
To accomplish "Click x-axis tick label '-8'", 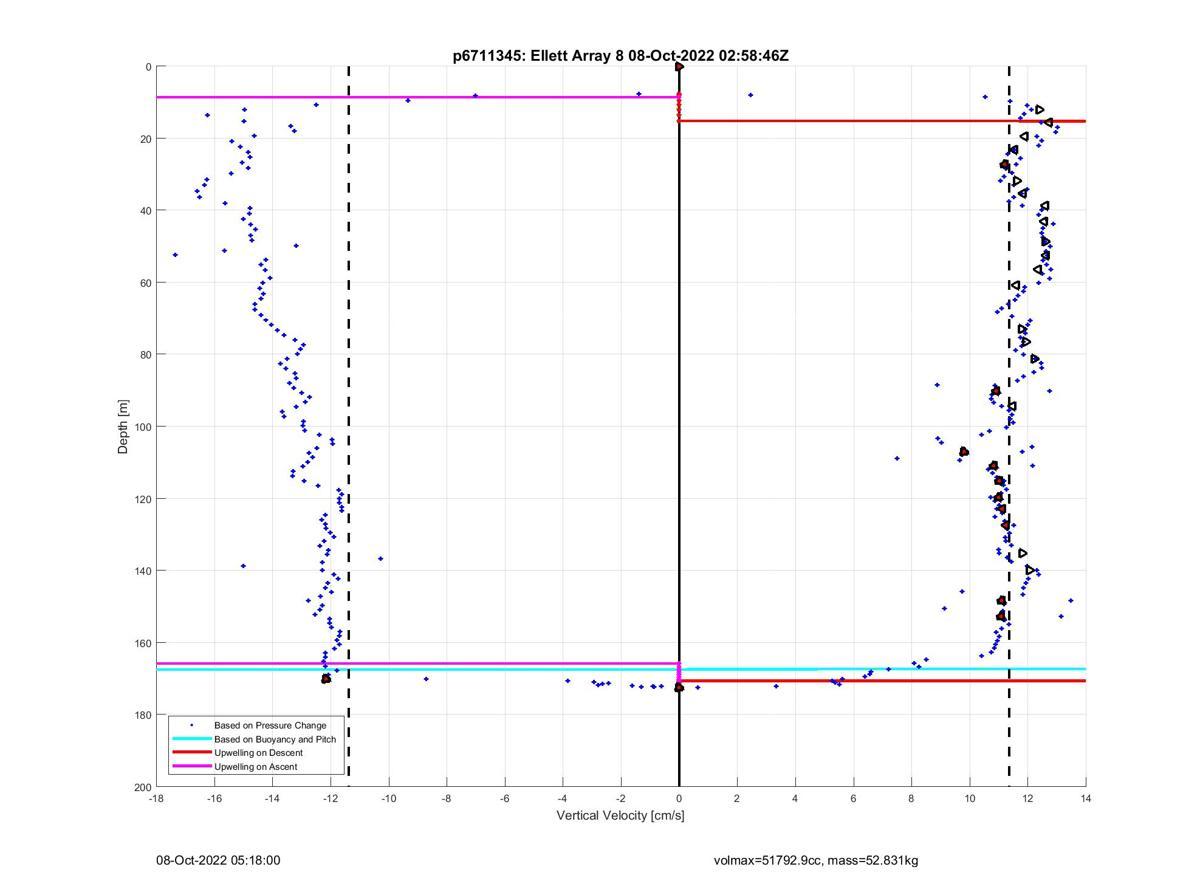I will coord(446,799).
